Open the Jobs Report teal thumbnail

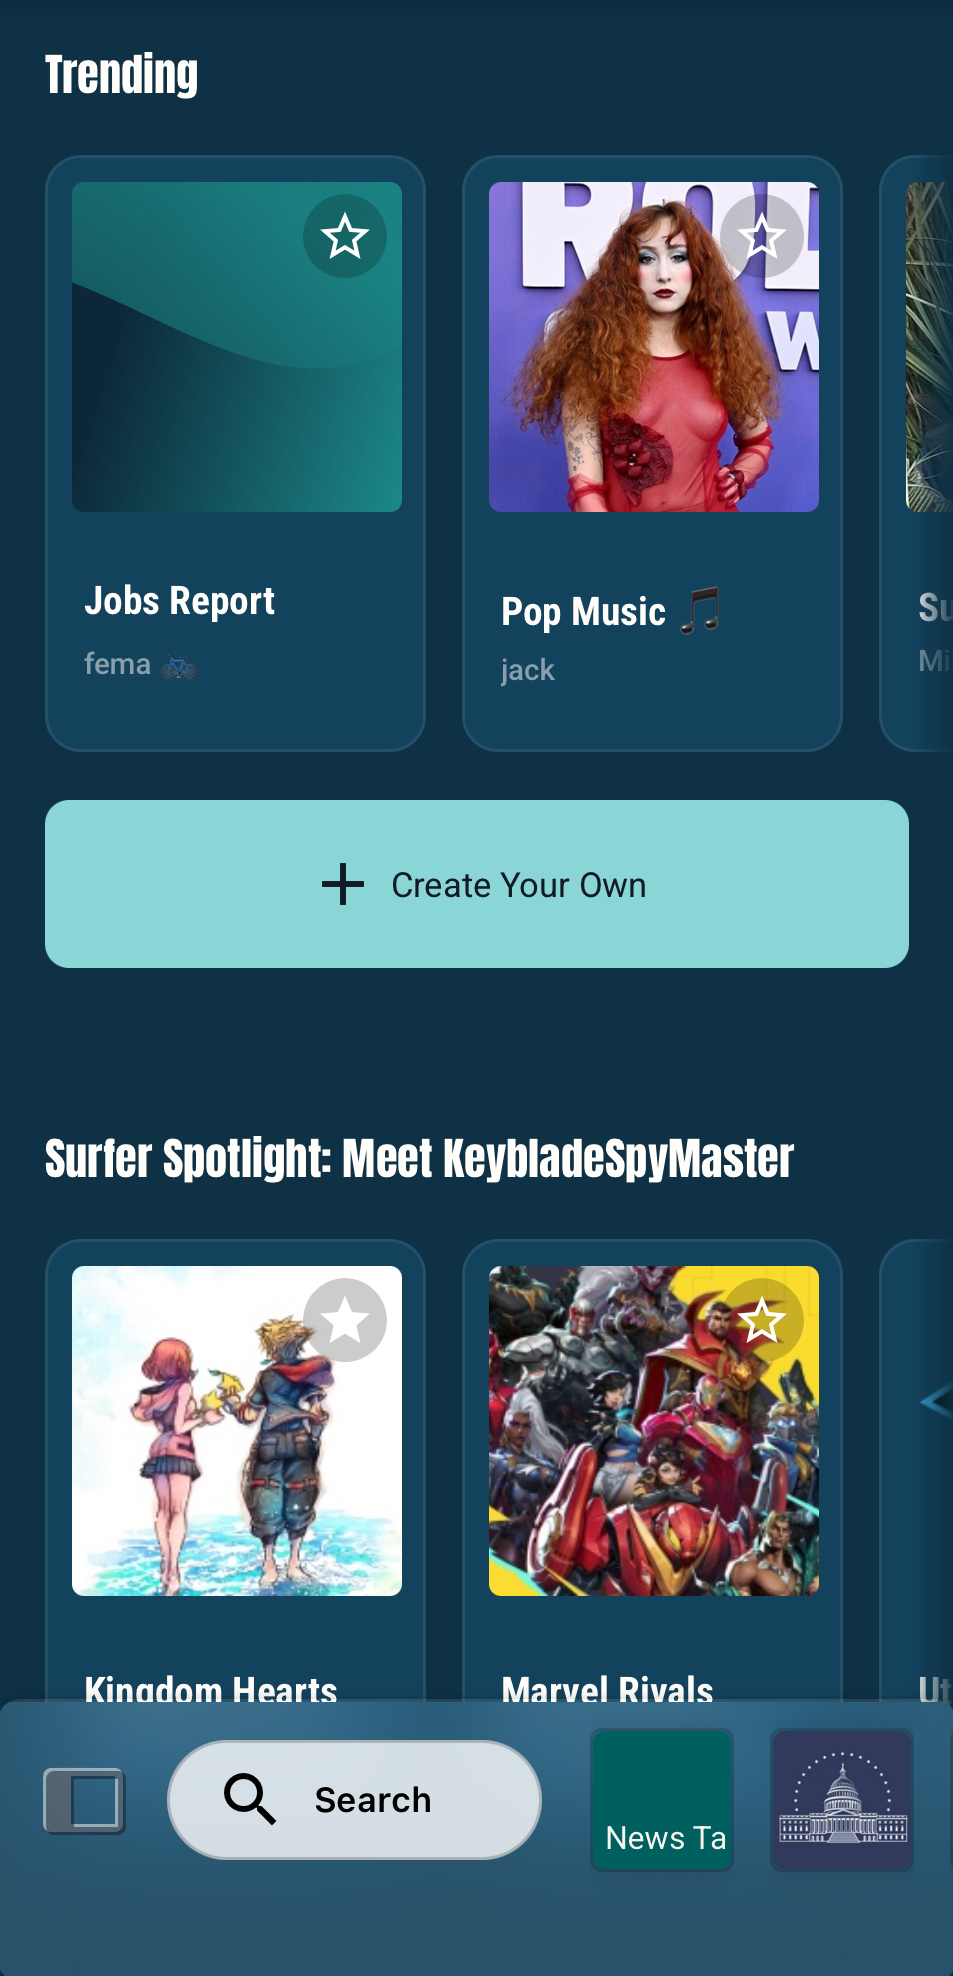[237, 347]
